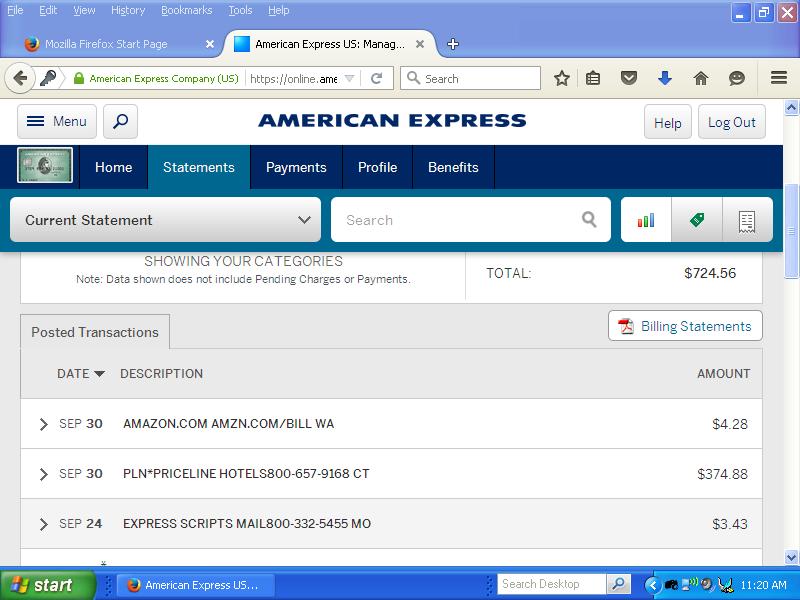Open Billing Statements PDF link
800x600 pixels.
point(685,326)
